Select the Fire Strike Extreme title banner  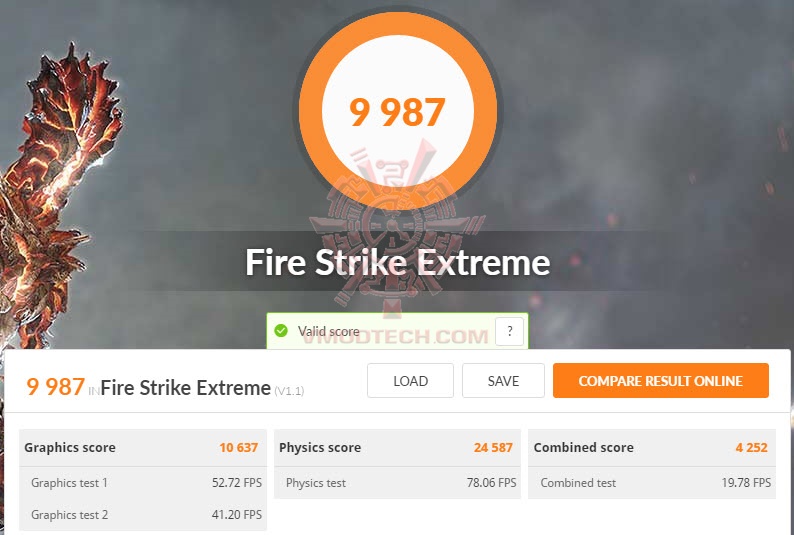point(398,262)
